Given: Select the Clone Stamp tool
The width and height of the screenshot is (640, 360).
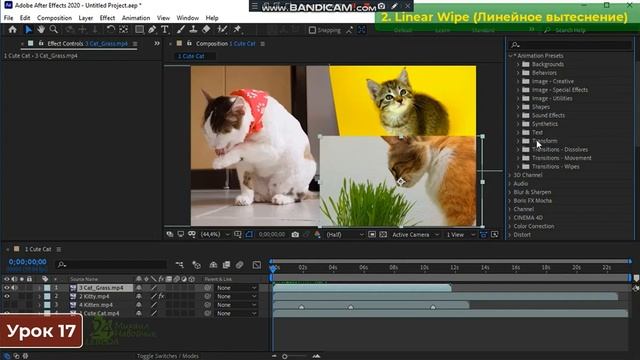Looking at the screenshot, I should (193, 29).
